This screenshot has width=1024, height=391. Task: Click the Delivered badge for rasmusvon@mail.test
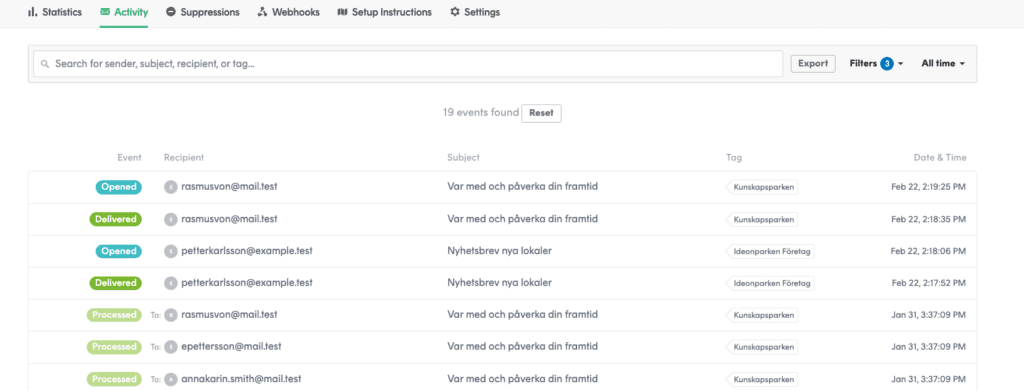(116, 219)
